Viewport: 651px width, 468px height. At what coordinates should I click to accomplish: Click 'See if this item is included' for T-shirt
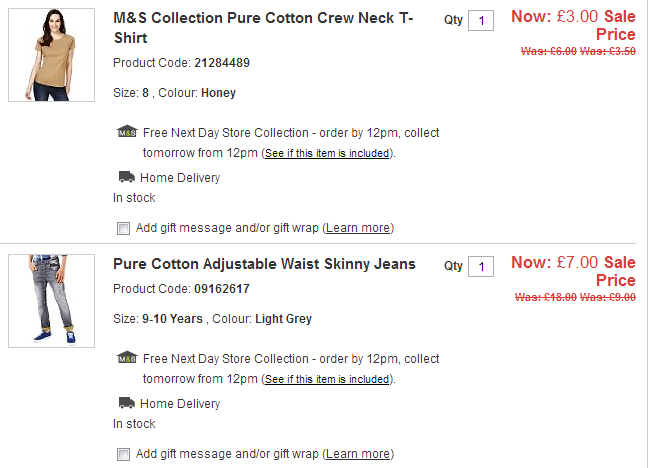tap(328, 154)
